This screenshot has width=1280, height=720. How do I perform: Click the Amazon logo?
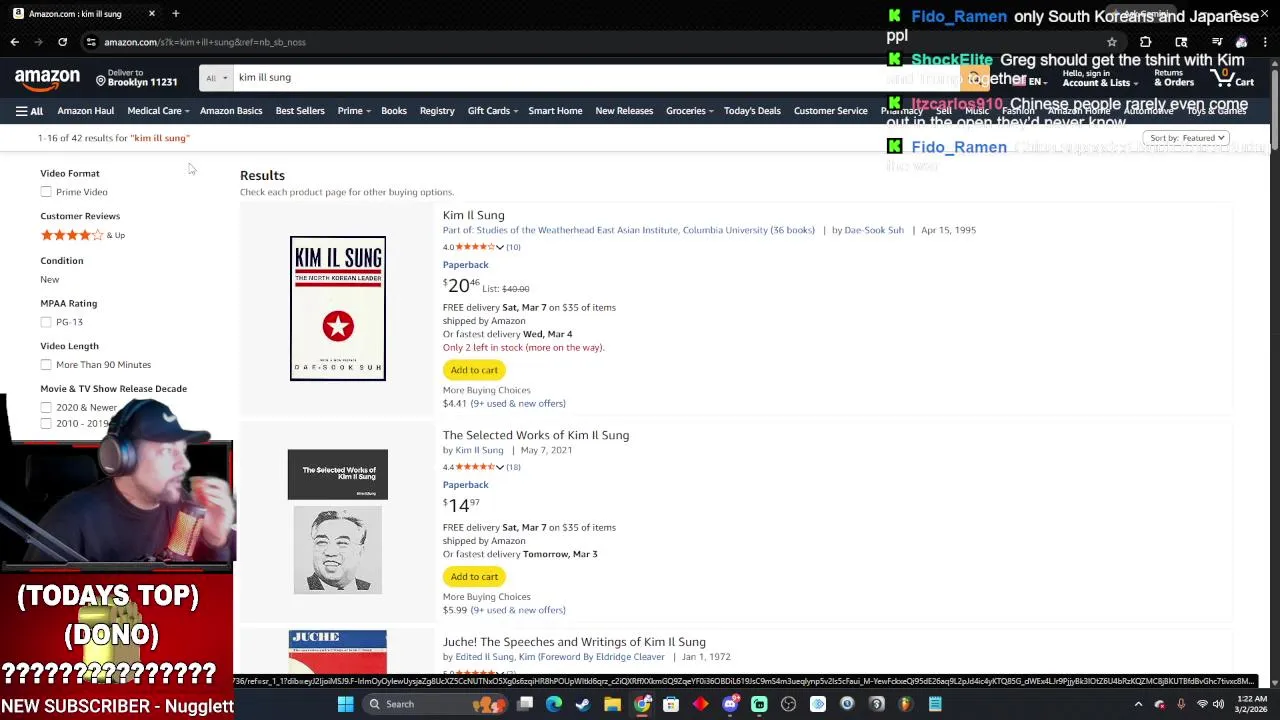click(x=47, y=79)
